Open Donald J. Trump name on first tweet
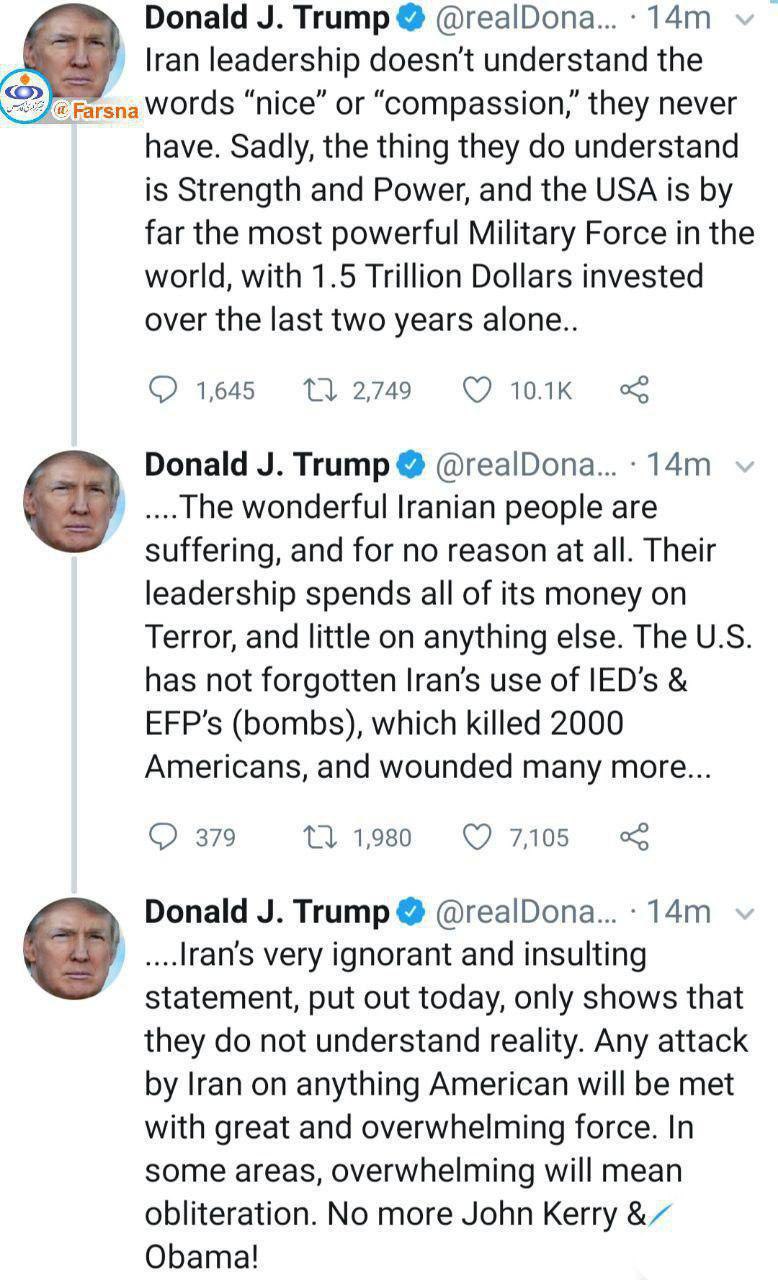Image resolution: width=778 pixels, height=1280 pixels. [267, 17]
